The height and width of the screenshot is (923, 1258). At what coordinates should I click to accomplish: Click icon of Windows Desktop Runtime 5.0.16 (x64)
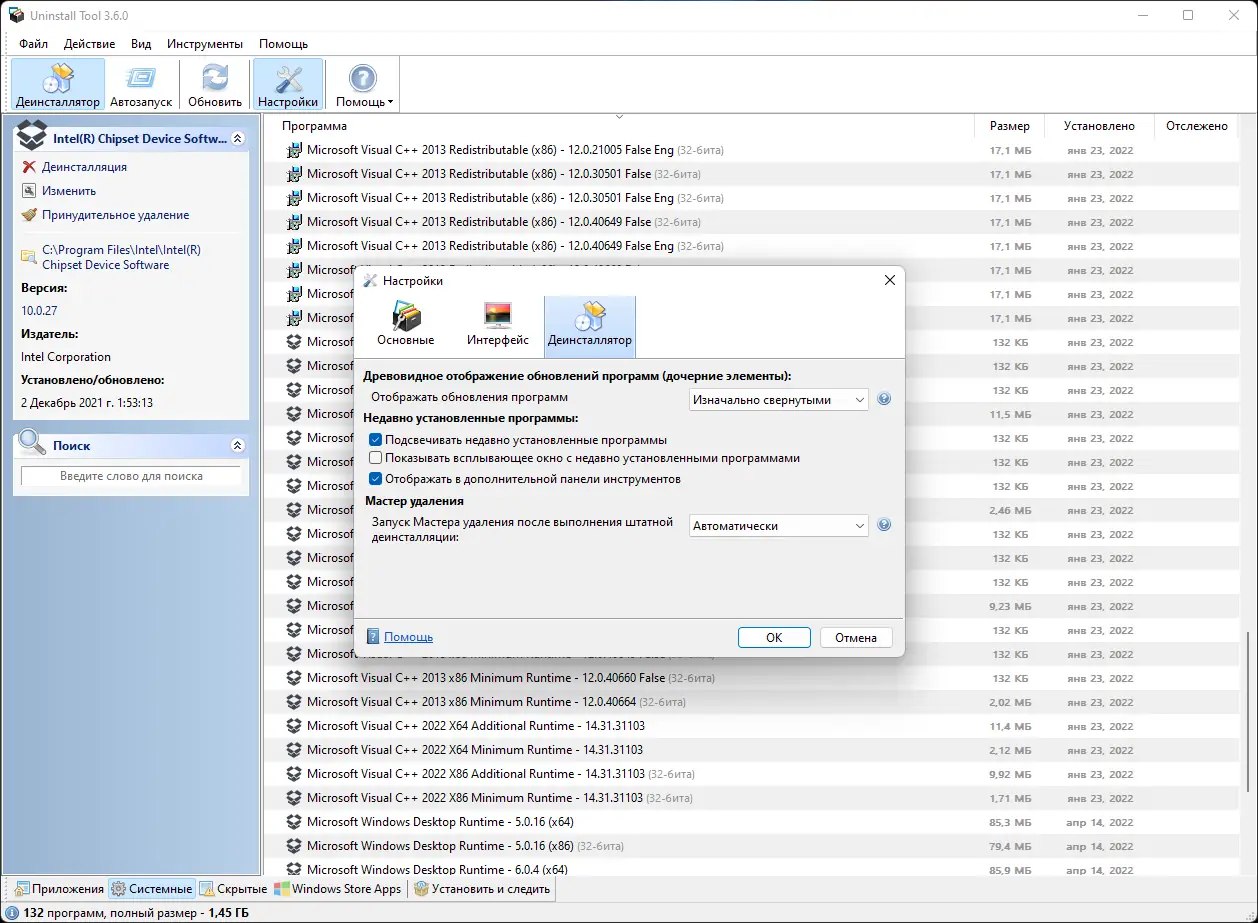tap(294, 822)
